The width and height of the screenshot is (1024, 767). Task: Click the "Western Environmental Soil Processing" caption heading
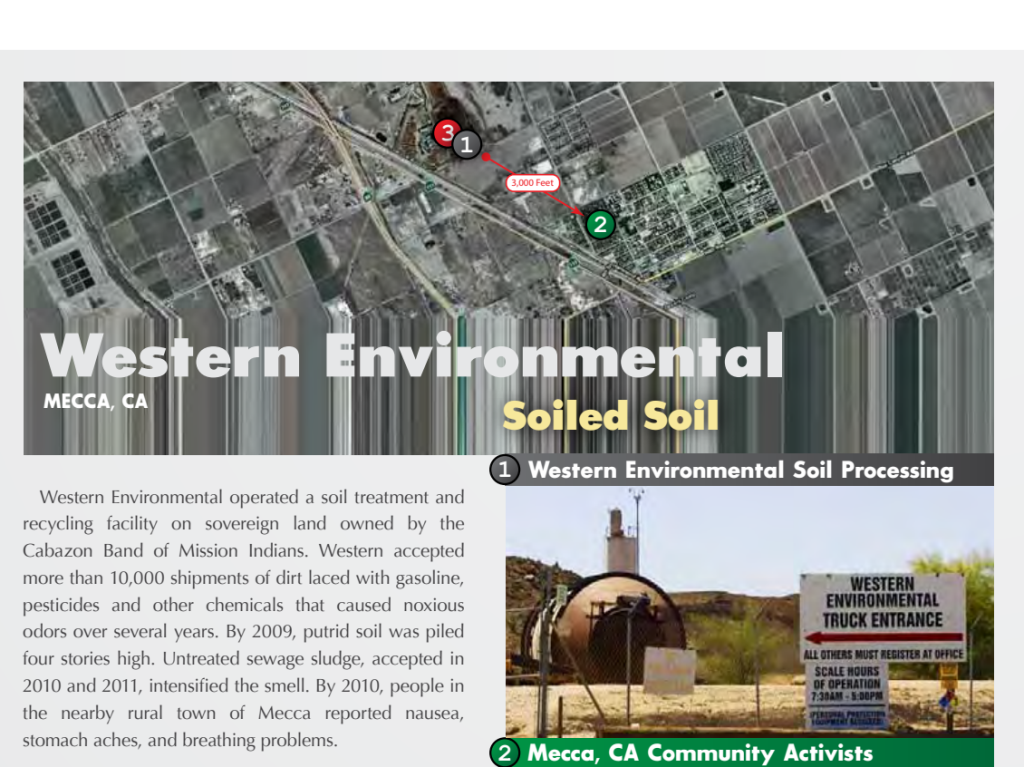741,470
